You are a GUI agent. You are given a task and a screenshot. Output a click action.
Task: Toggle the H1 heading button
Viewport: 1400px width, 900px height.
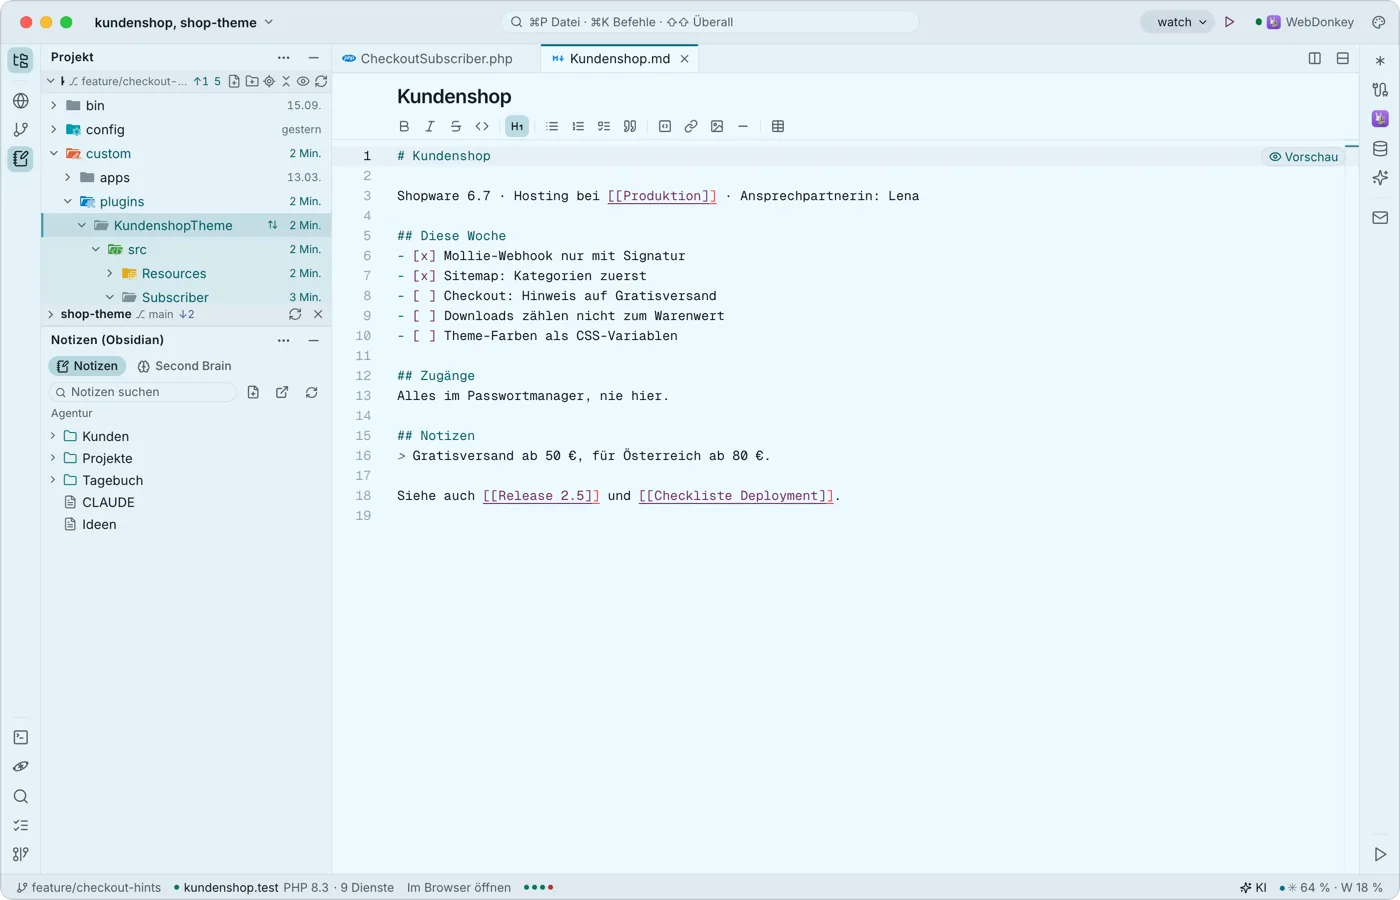click(x=517, y=126)
